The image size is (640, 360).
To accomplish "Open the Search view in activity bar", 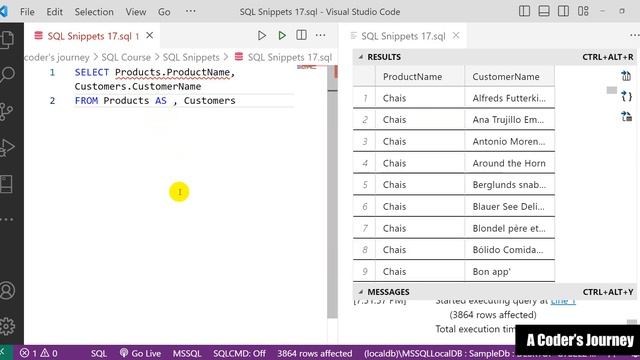I will (x=7, y=75).
